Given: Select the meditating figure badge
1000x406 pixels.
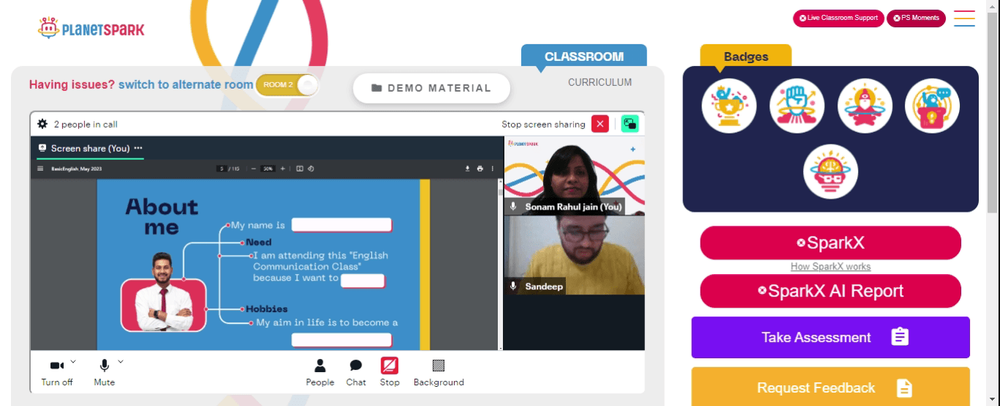Looking at the screenshot, I should (x=865, y=106).
